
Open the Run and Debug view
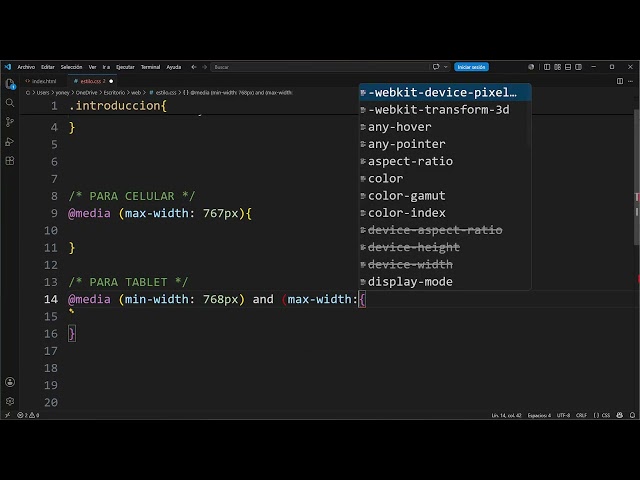10,142
